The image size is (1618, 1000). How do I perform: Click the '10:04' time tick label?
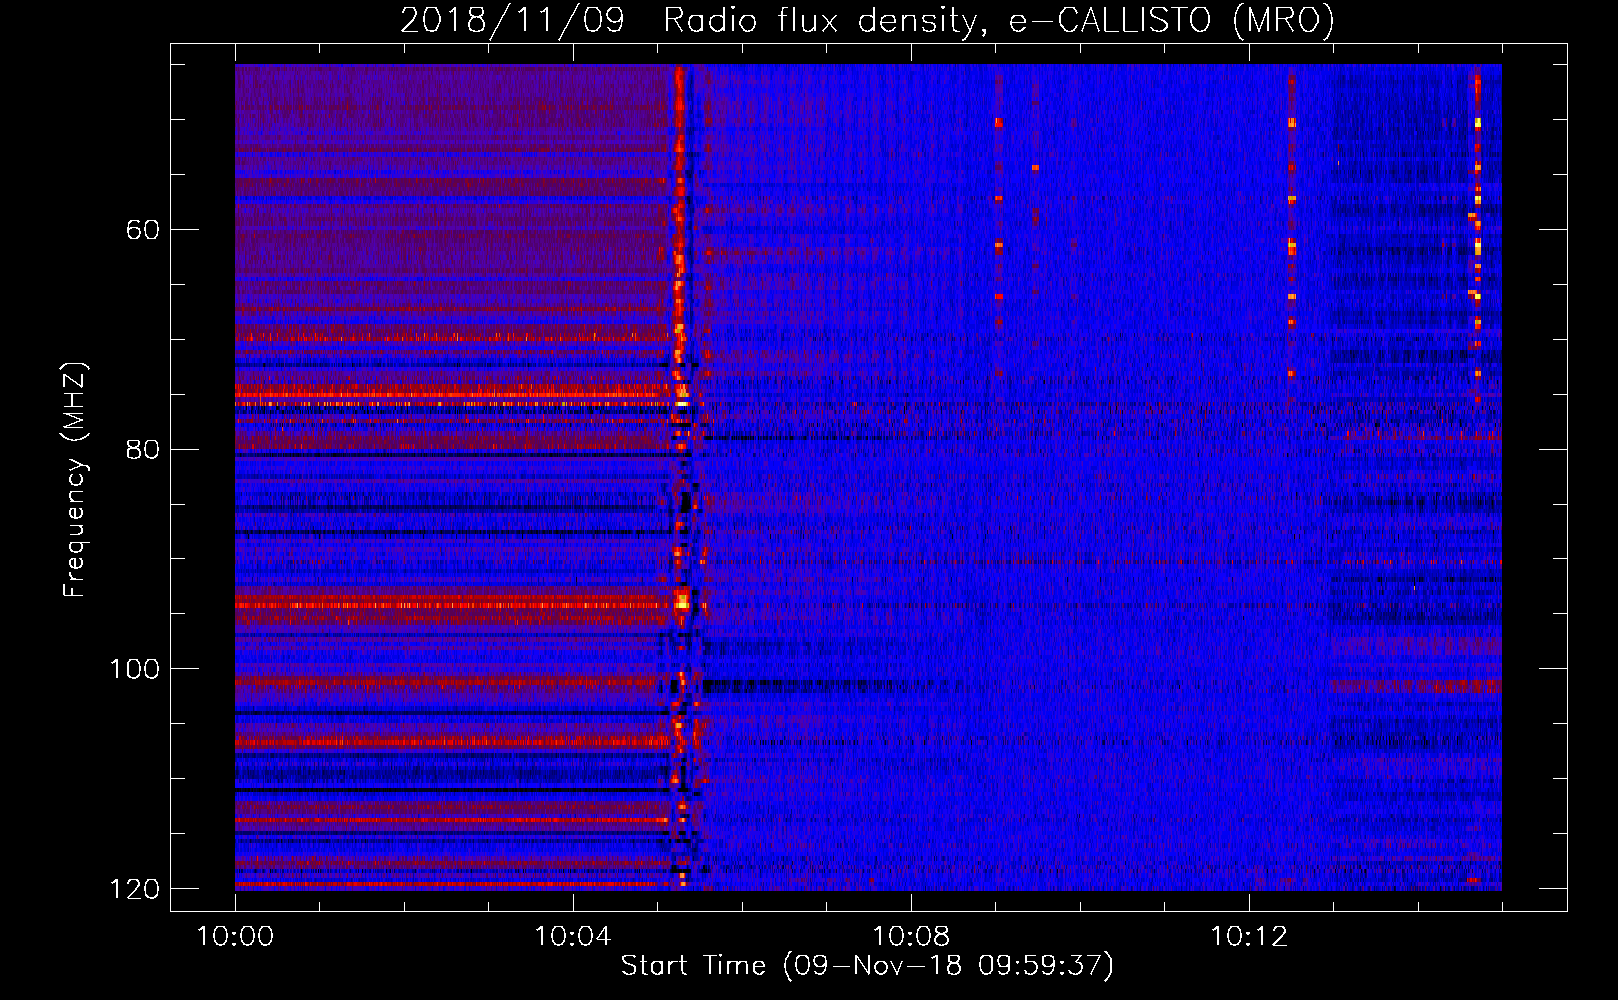coord(573,937)
